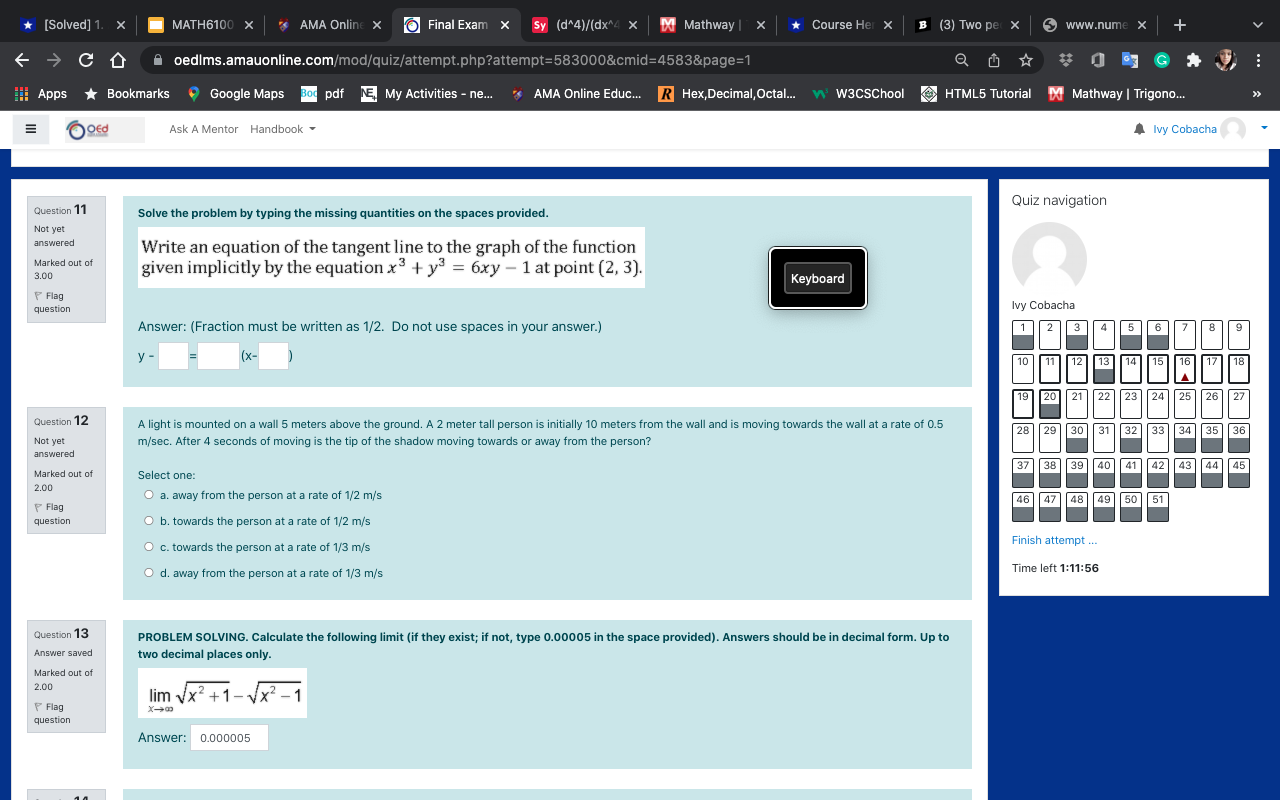
Task: Click Finish attempt link
Action: coord(1054,540)
